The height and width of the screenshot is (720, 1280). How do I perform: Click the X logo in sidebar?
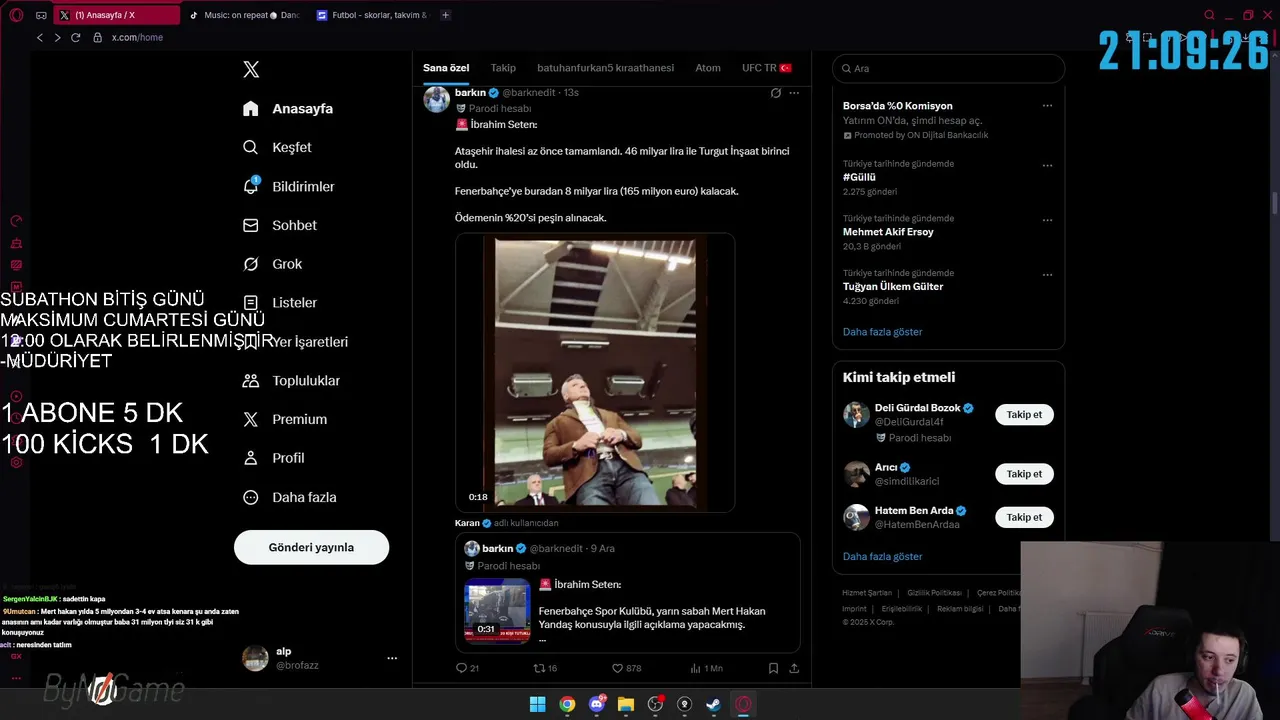(x=251, y=69)
